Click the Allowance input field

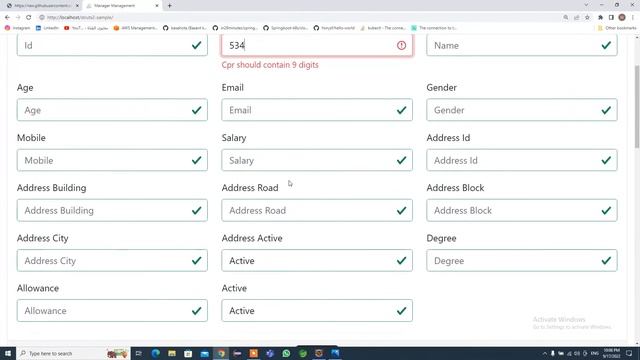(x=112, y=311)
